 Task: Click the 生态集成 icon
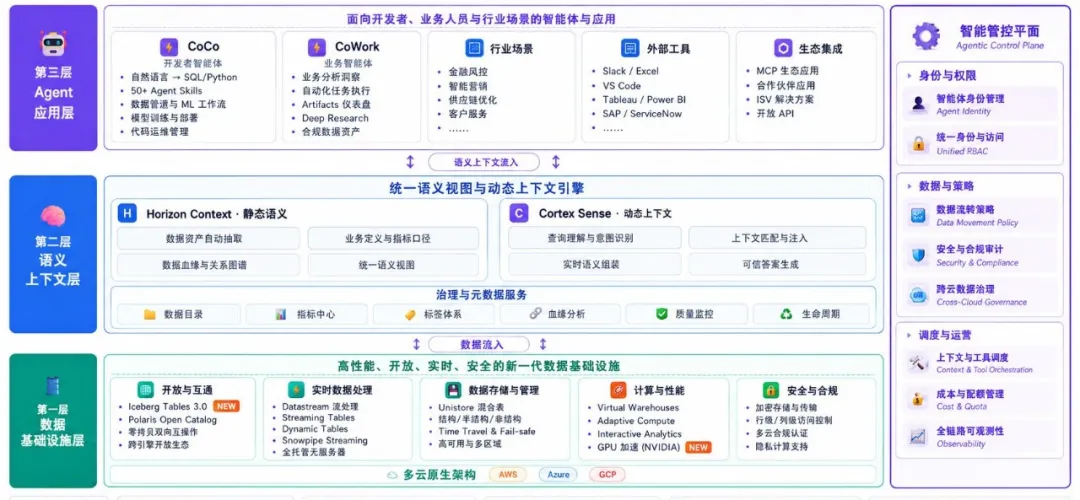pos(782,48)
